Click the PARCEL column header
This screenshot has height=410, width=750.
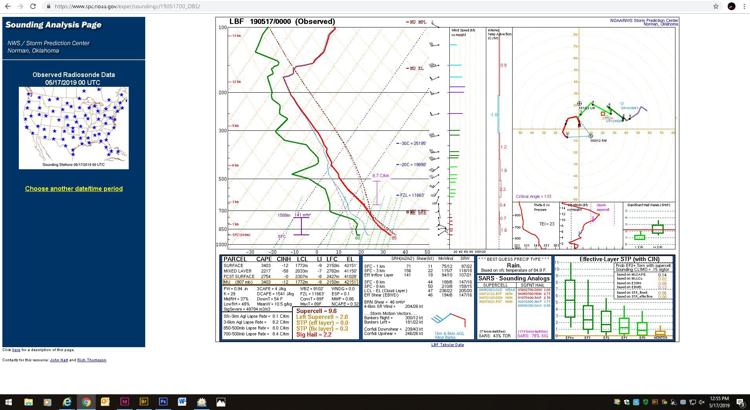coord(235,259)
